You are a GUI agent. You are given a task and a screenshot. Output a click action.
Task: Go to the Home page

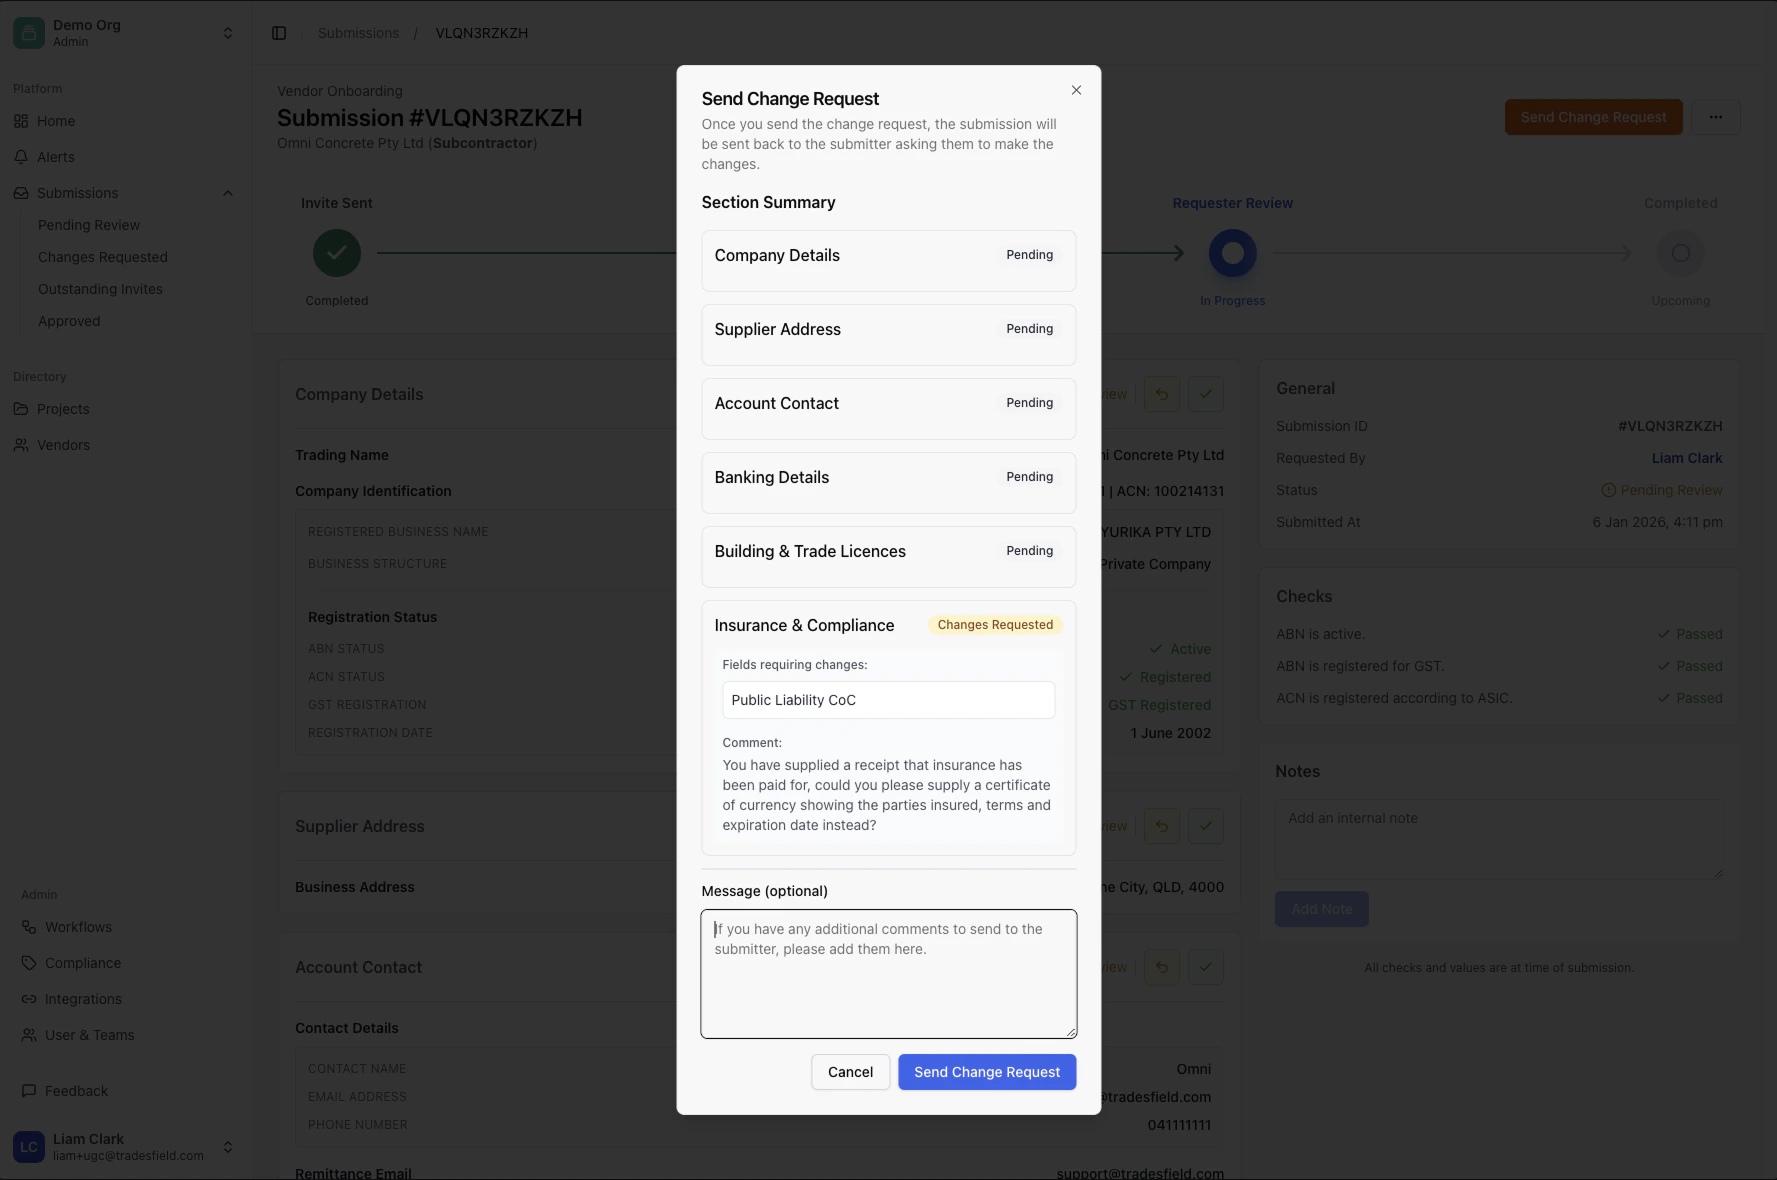[x=55, y=120]
